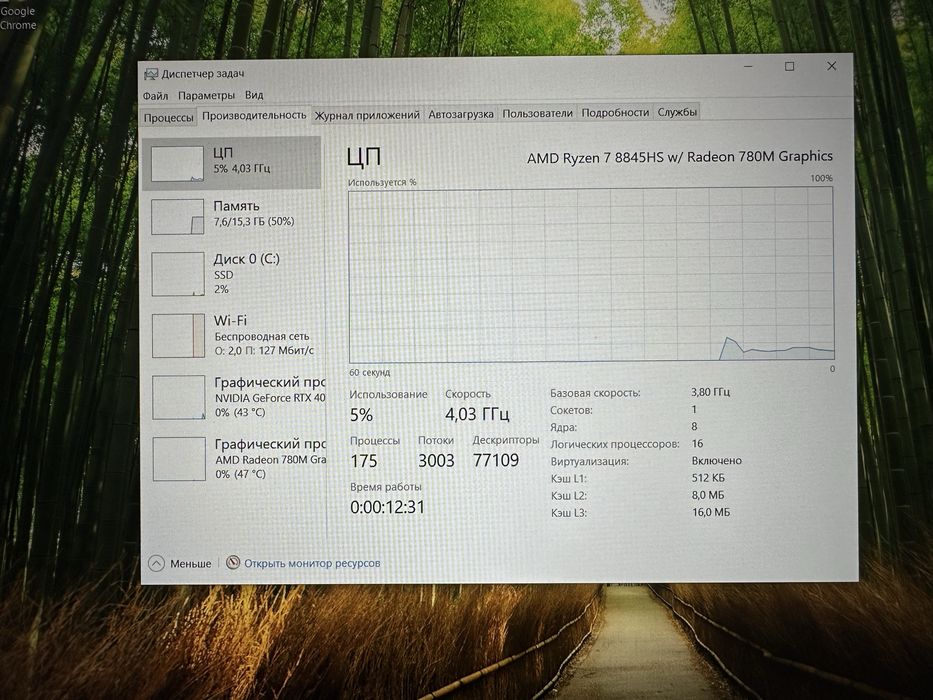Screen dimensions: 933x700
Task: Open Открыть монитор ресурсов link
Action: pyautogui.click(x=312, y=562)
